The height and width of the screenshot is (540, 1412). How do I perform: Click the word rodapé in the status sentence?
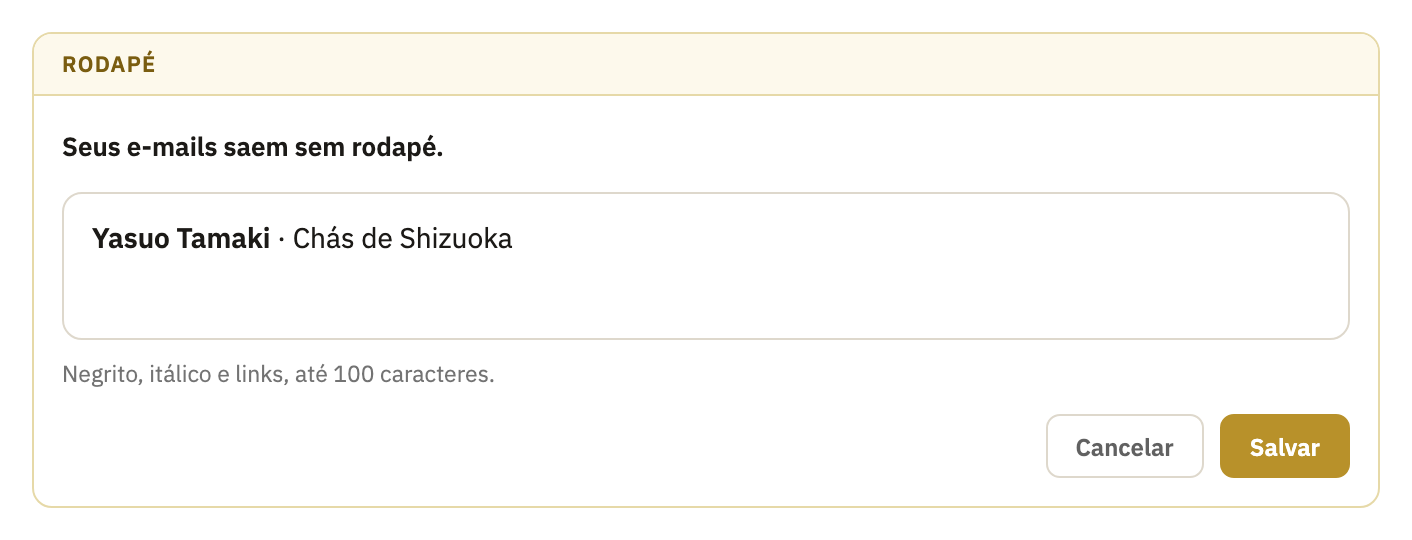pos(397,149)
